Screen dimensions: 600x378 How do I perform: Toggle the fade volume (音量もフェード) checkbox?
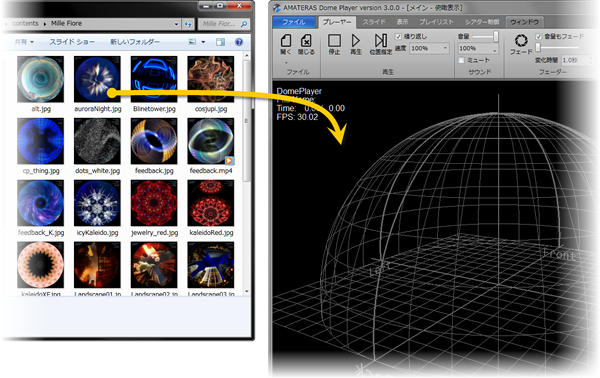539,36
